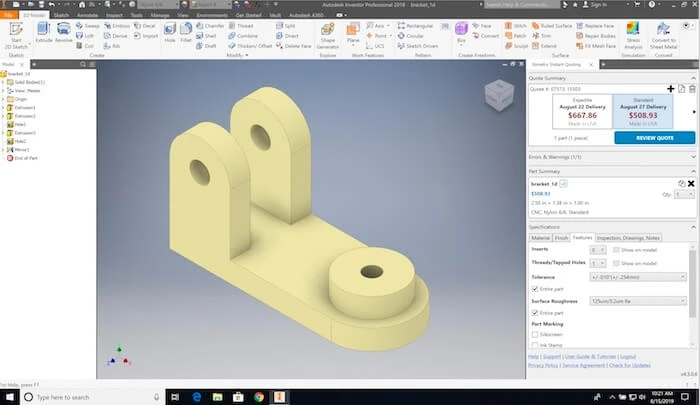Collapse the Specifications section
Viewport: 700px width, 405px height.
[x=693, y=227]
